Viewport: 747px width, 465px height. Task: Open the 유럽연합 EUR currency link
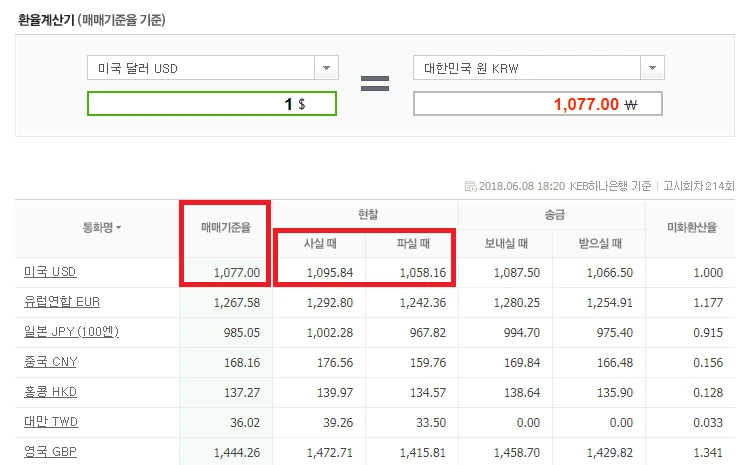[x=62, y=302]
